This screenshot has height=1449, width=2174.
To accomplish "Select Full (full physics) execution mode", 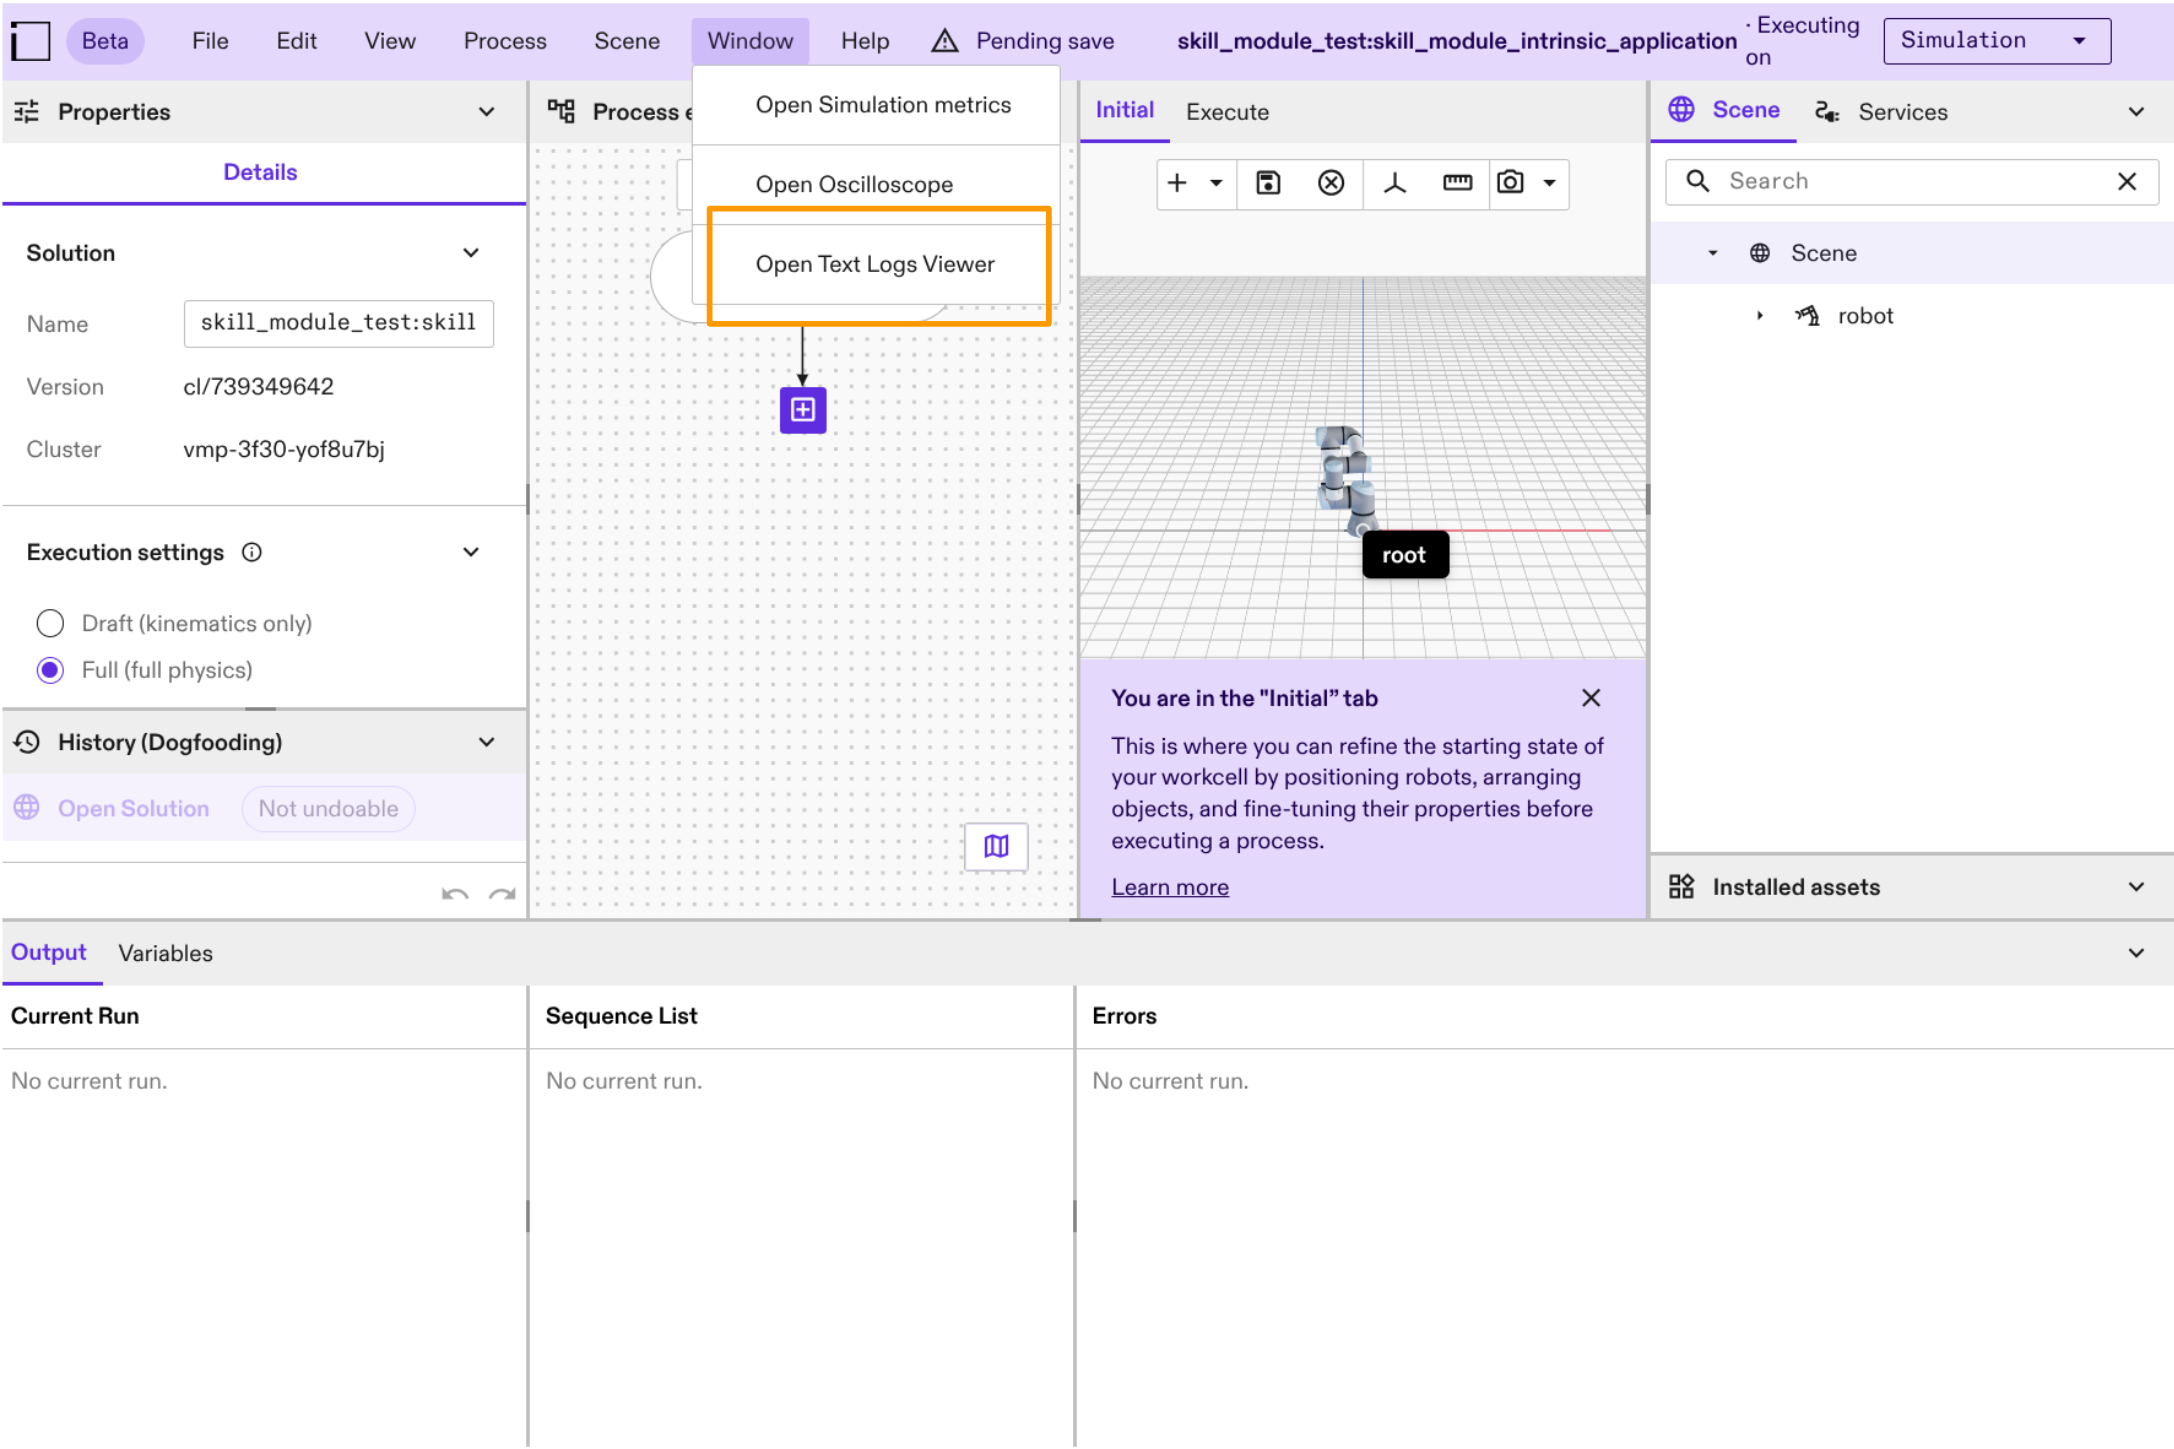I will click(49, 669).
